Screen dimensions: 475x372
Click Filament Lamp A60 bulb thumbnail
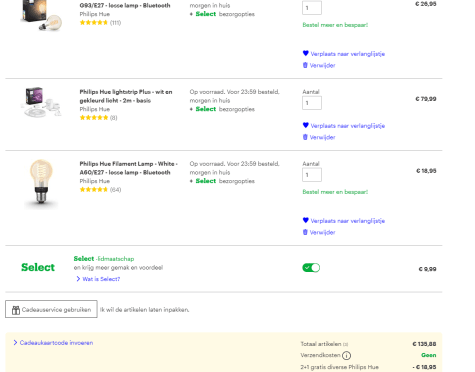(x=41, y=184)
